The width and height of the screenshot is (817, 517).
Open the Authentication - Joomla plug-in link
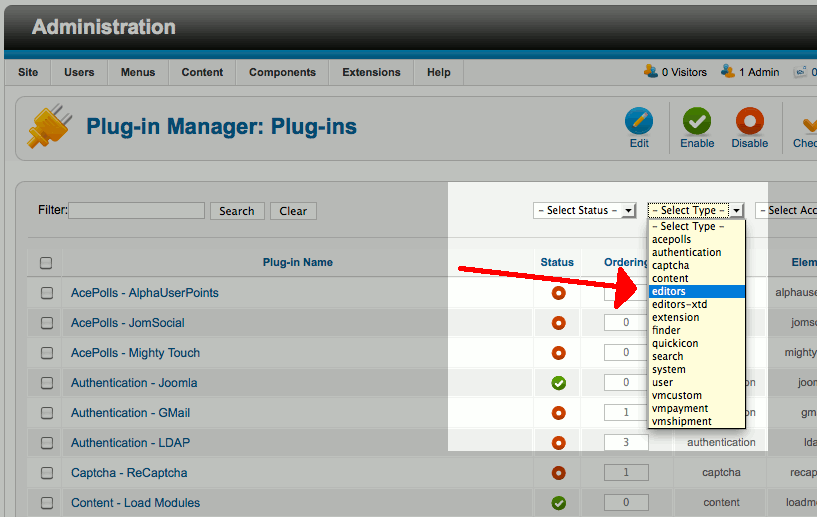pos(134,383)
